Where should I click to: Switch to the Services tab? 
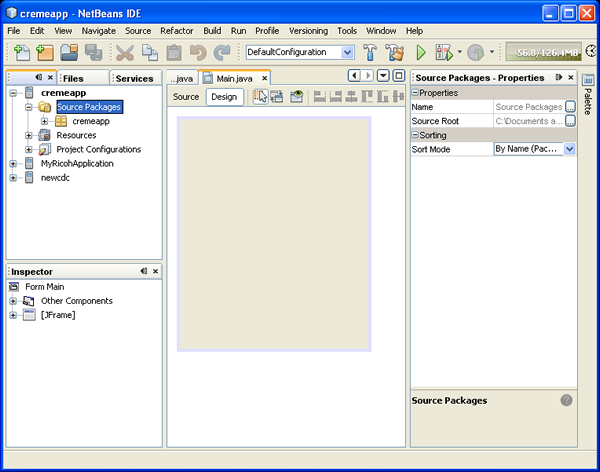[134, 78]
